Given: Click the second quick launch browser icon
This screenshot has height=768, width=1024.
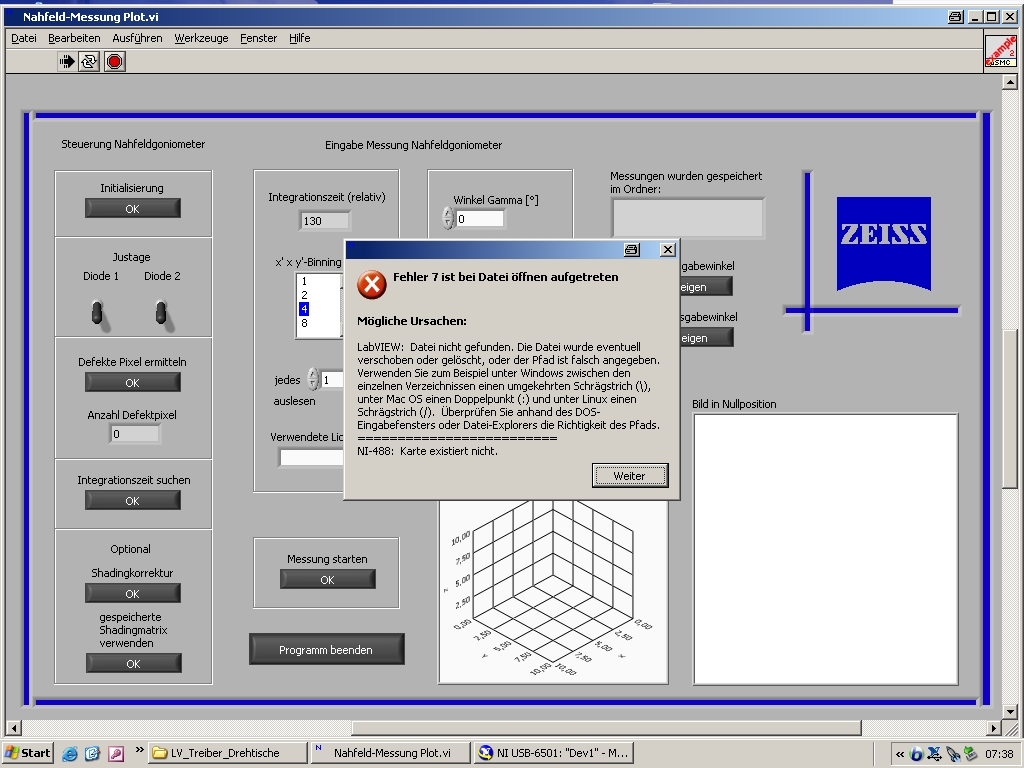Looking at the screenshot, I should pyautogui.click(x=92, y=754).
